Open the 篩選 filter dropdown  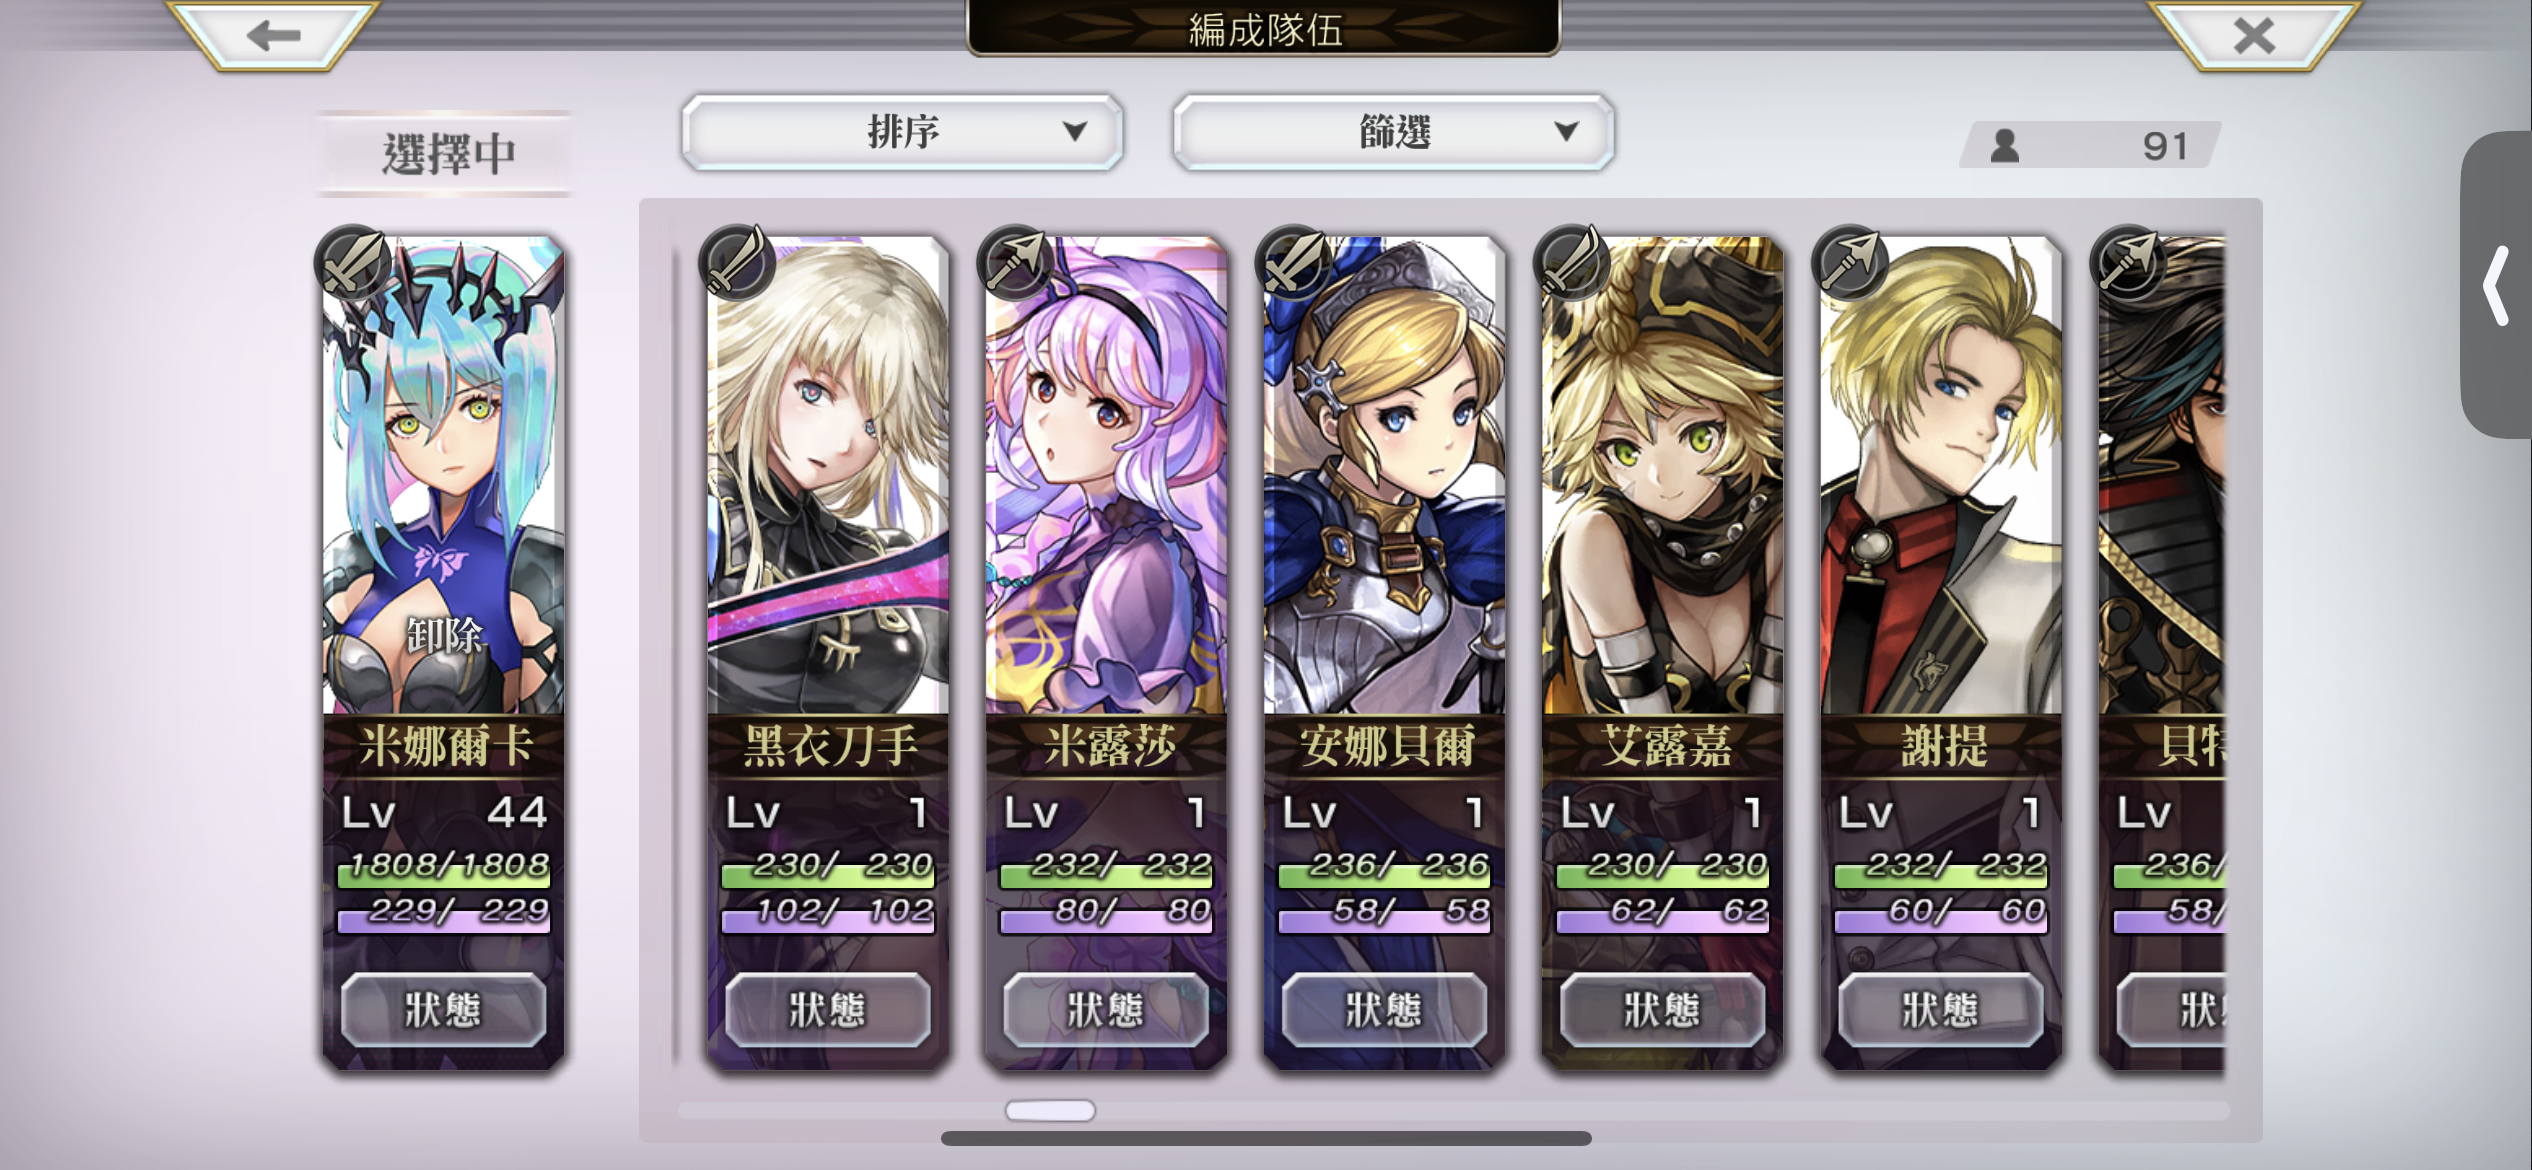(x=1393, y=132)
